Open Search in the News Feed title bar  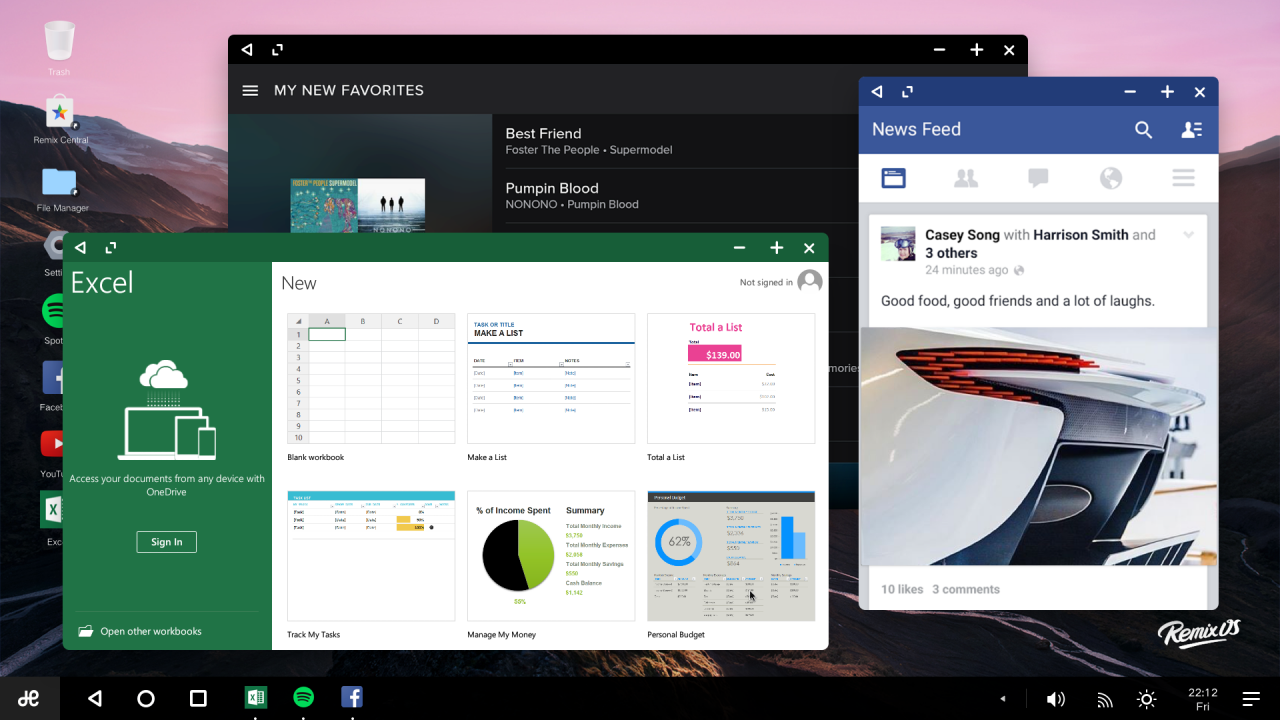click(1143, 130)
